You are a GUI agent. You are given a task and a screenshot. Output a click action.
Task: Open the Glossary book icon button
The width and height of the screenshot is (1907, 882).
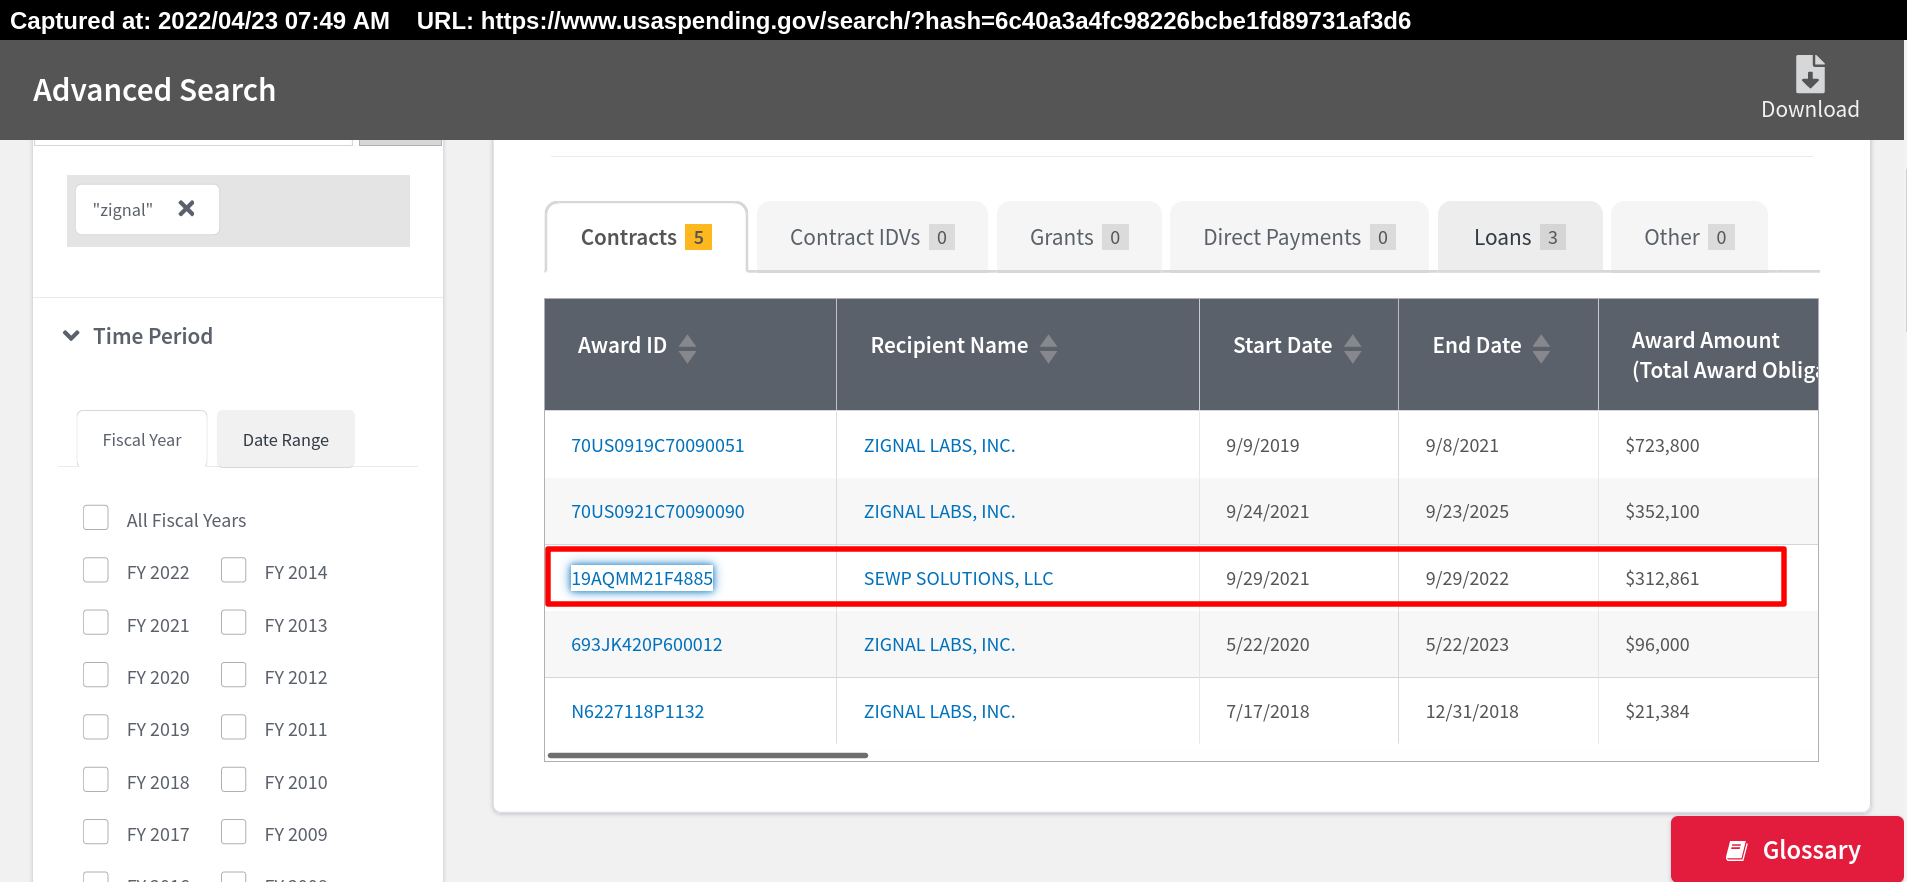(1787, 850)
